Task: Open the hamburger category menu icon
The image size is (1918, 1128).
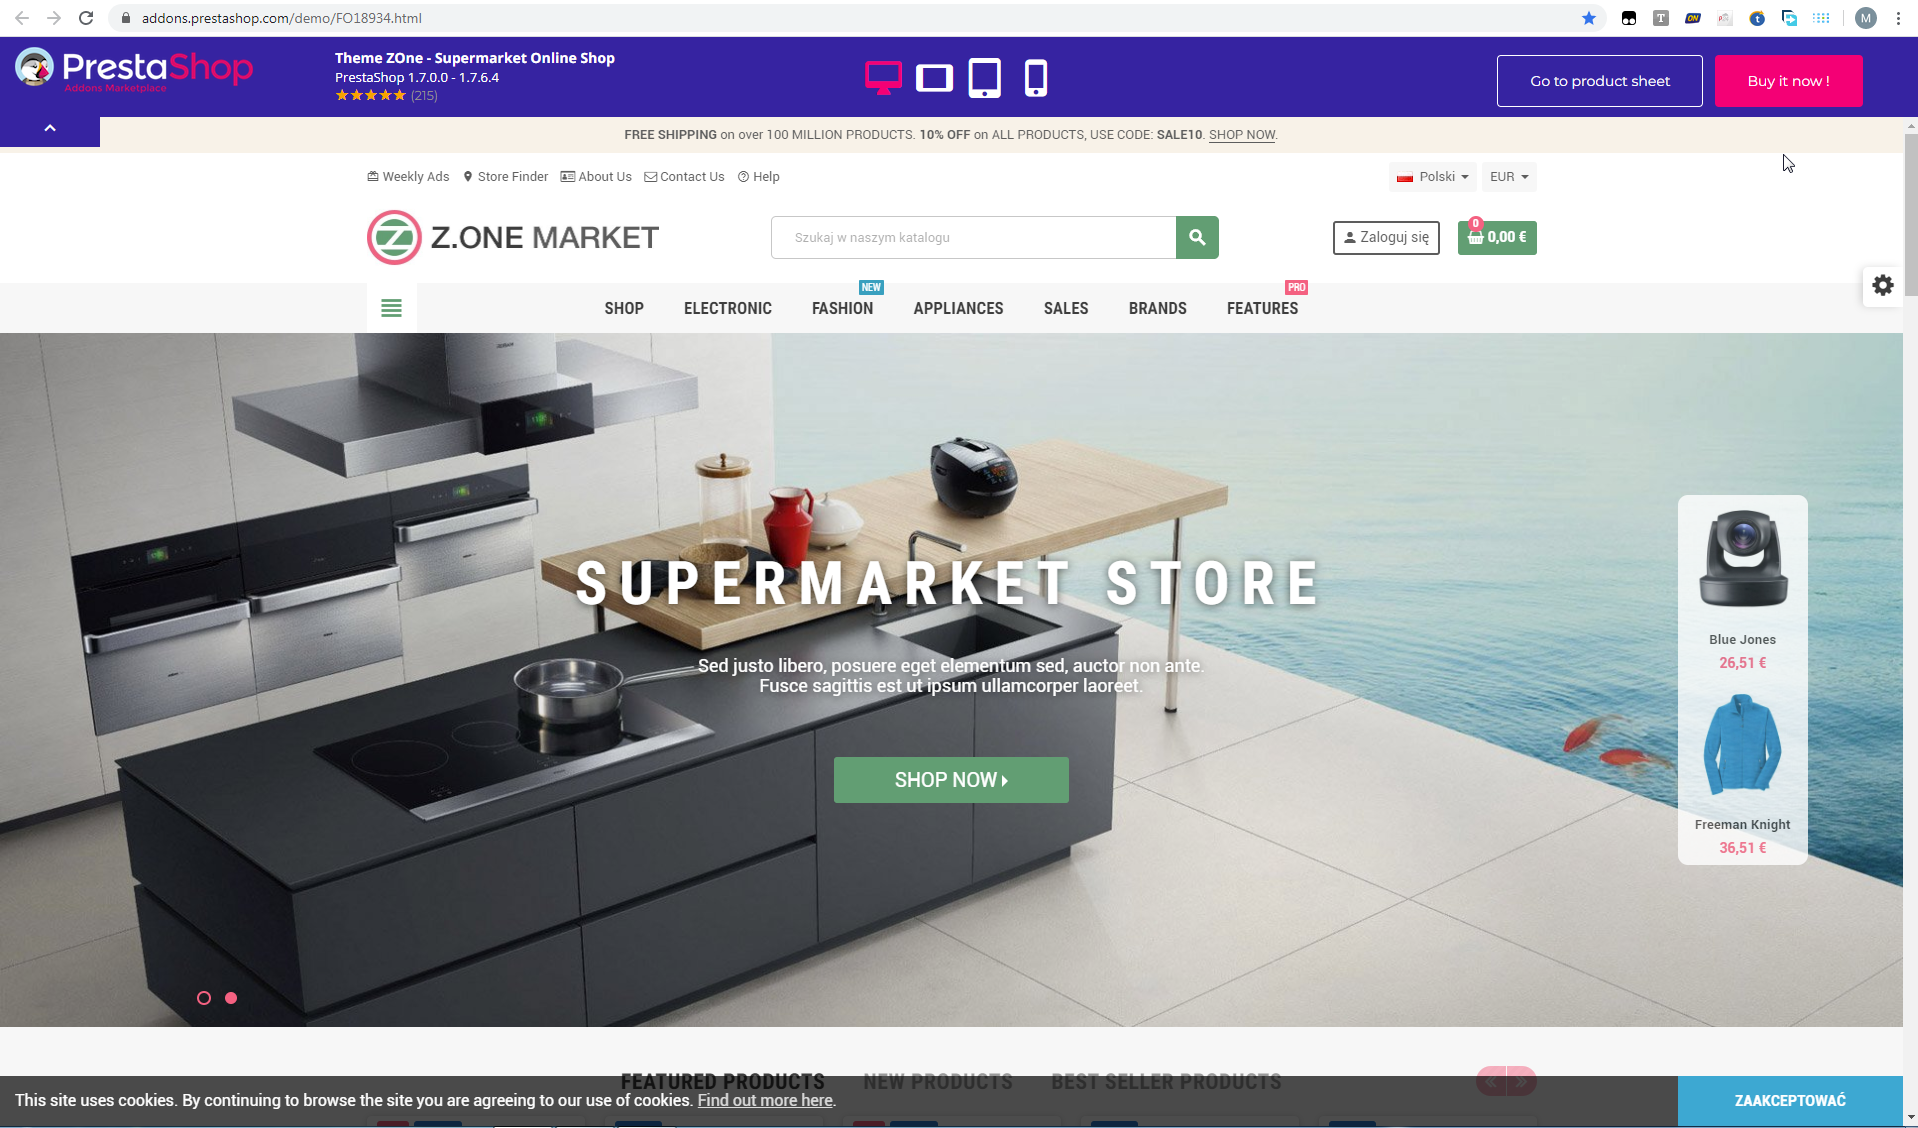Action: click(x=391, y=308)
